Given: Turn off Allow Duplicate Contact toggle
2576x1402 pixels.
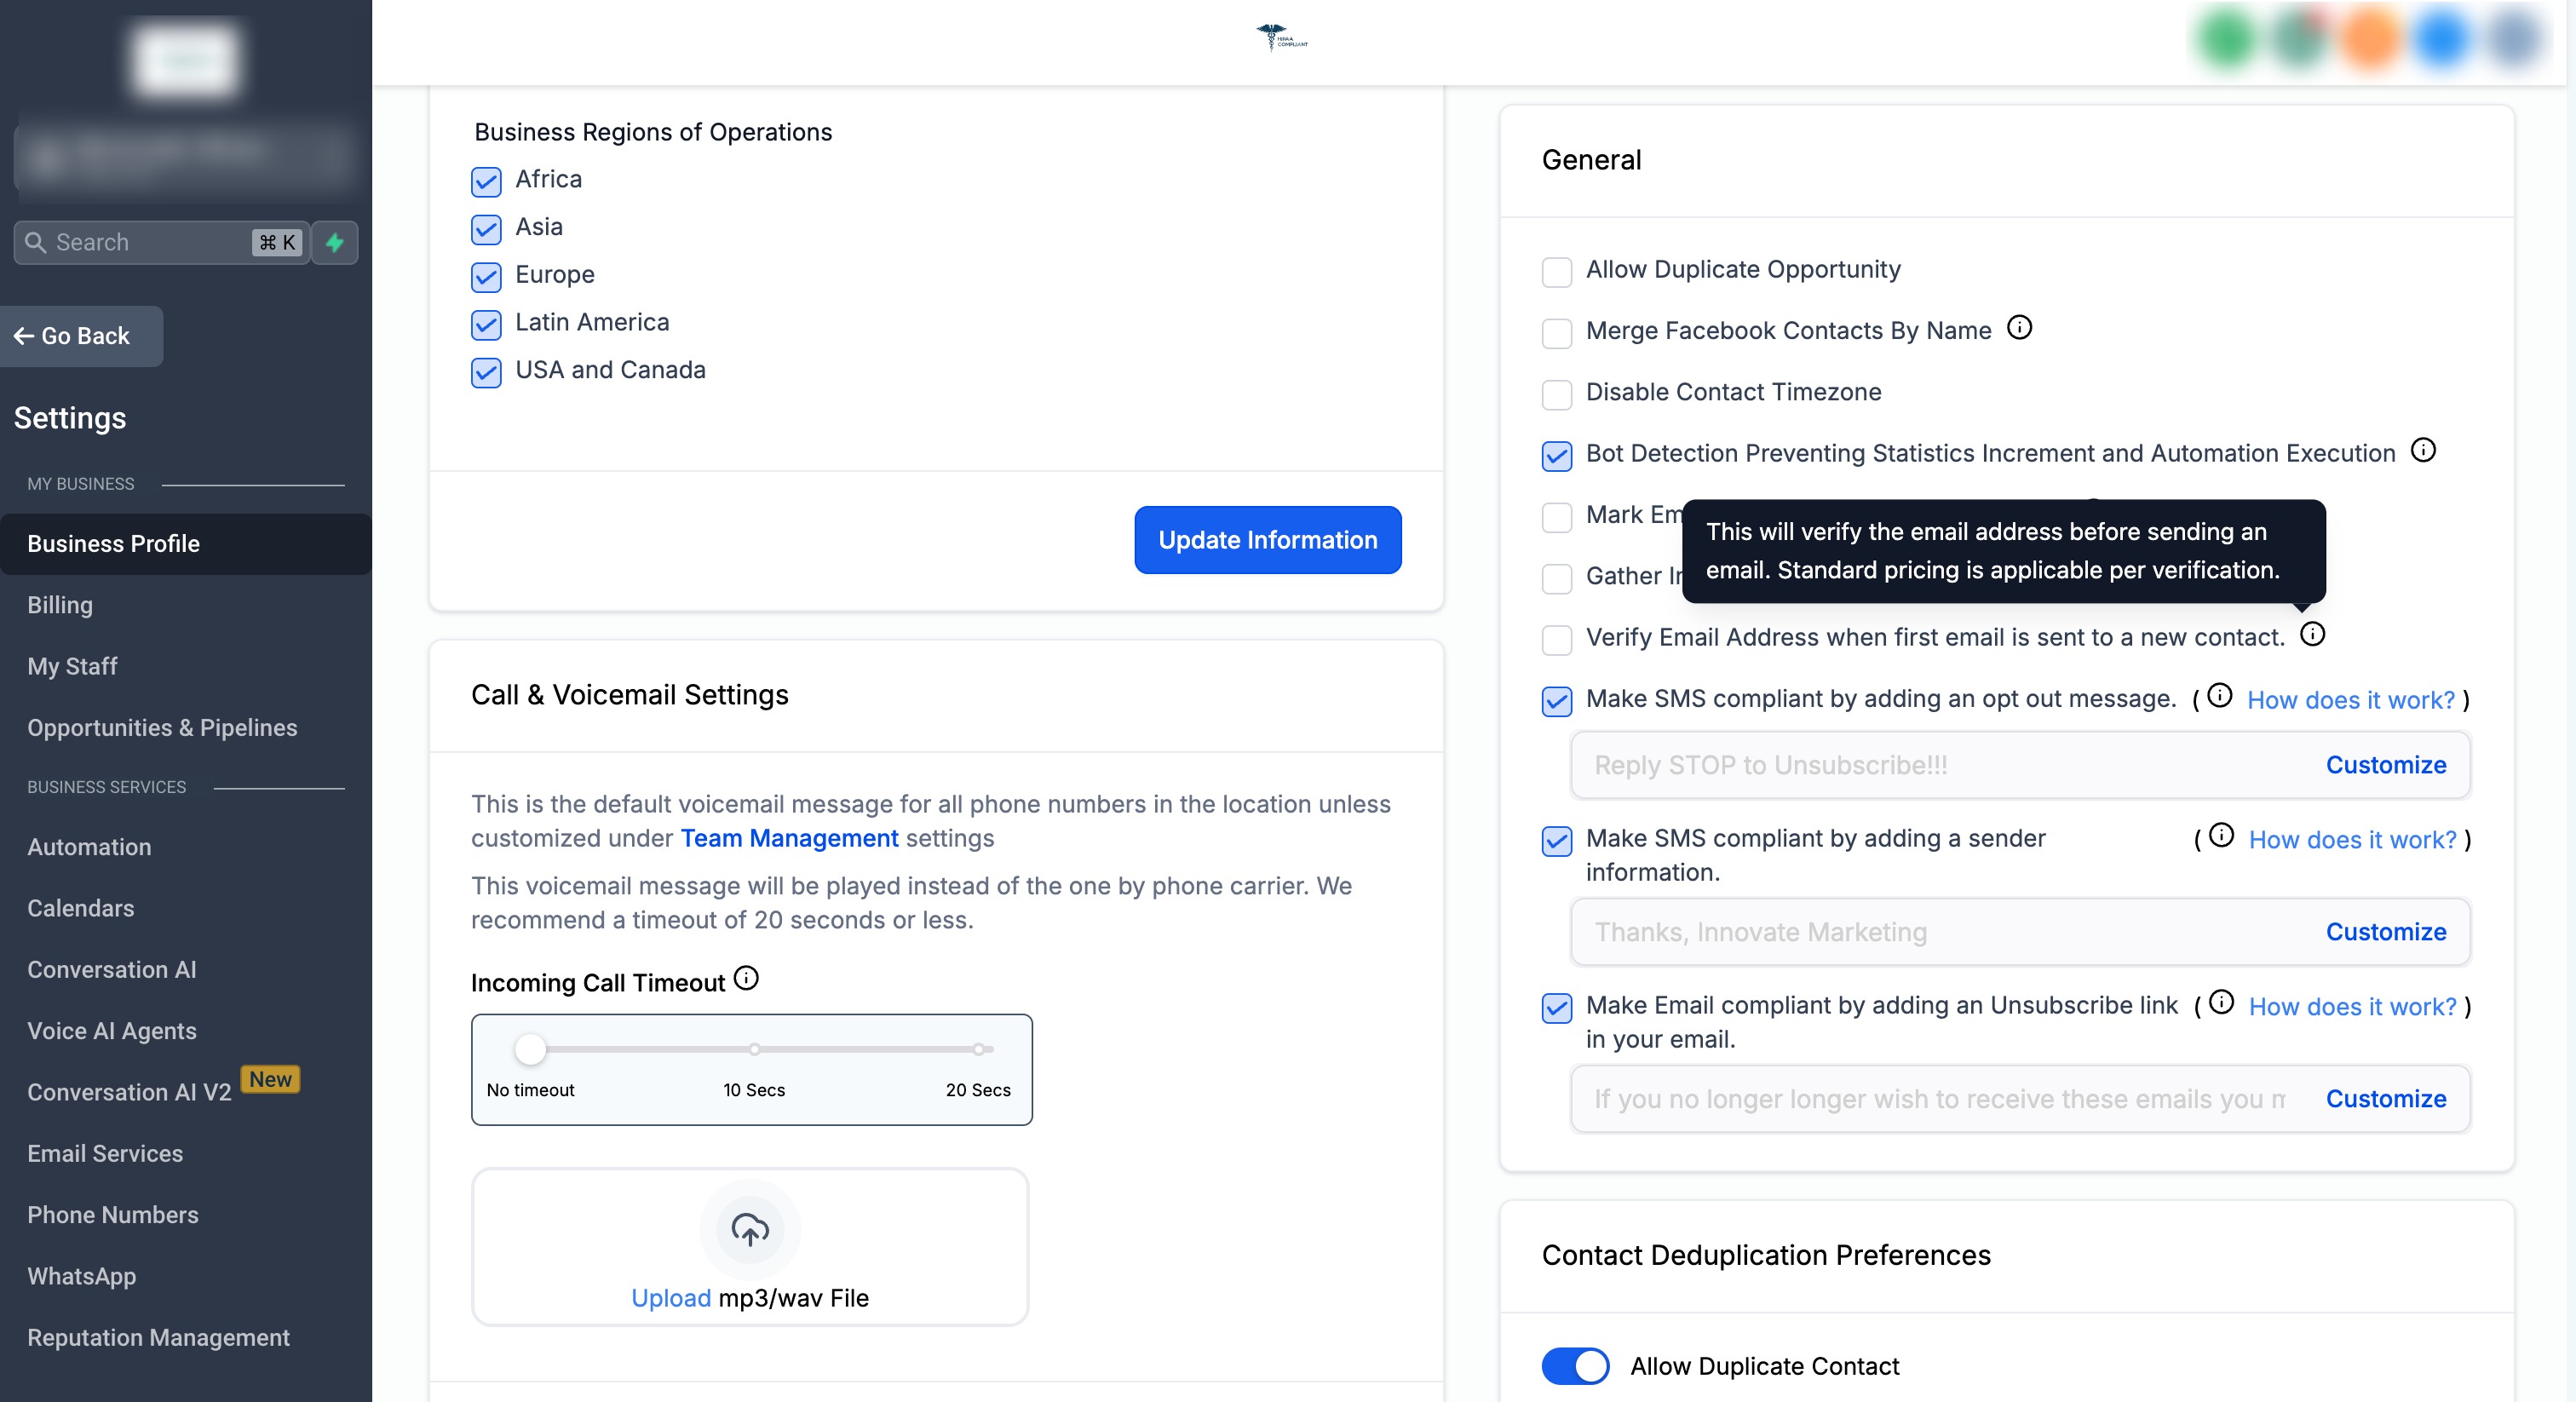Looking at the screenshot, I should click(x=1575, y=1365).
